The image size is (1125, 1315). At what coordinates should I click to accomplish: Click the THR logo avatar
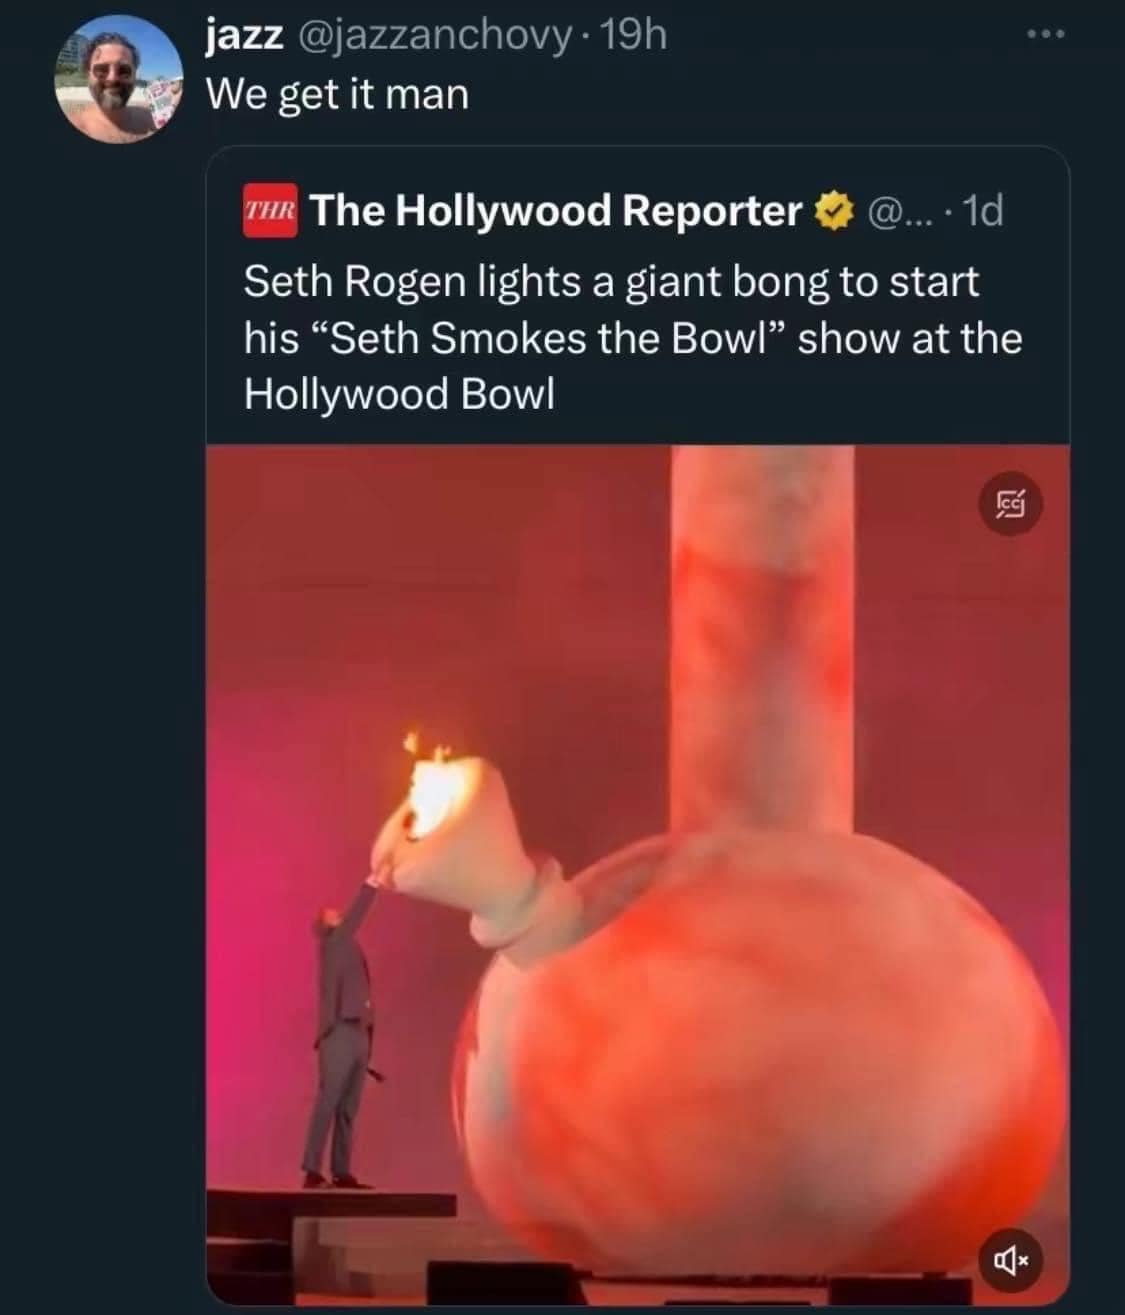tap(270, 211)
